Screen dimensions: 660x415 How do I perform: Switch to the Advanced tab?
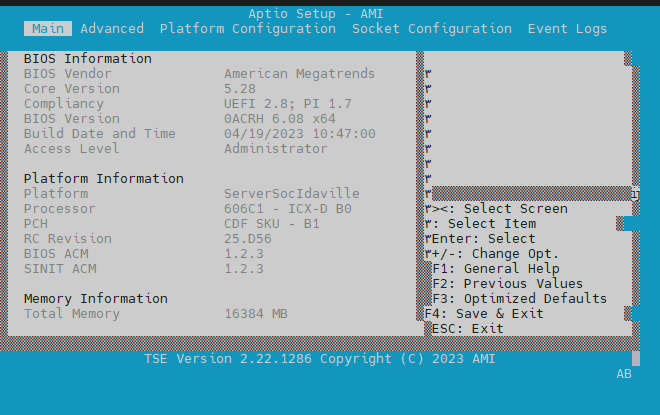[x=111, y=29]
